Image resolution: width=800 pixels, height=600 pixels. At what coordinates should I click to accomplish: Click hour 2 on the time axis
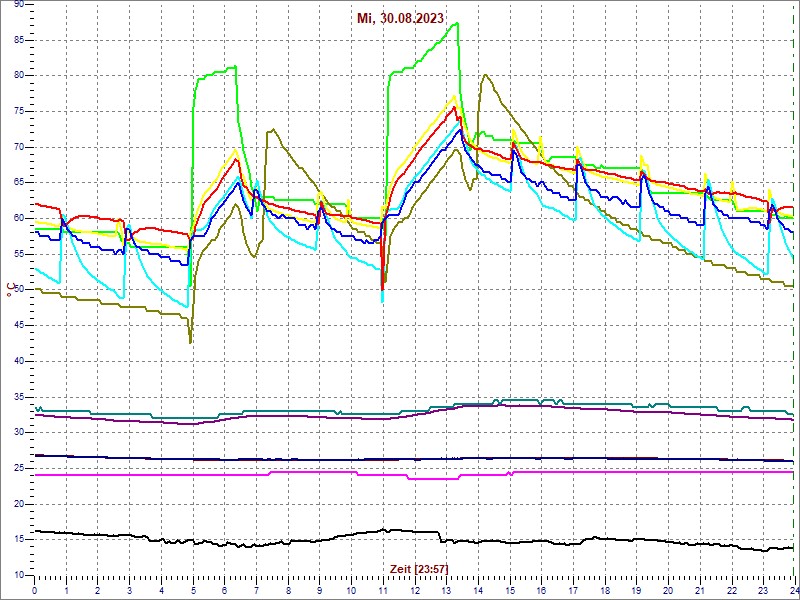pos(98,588)
